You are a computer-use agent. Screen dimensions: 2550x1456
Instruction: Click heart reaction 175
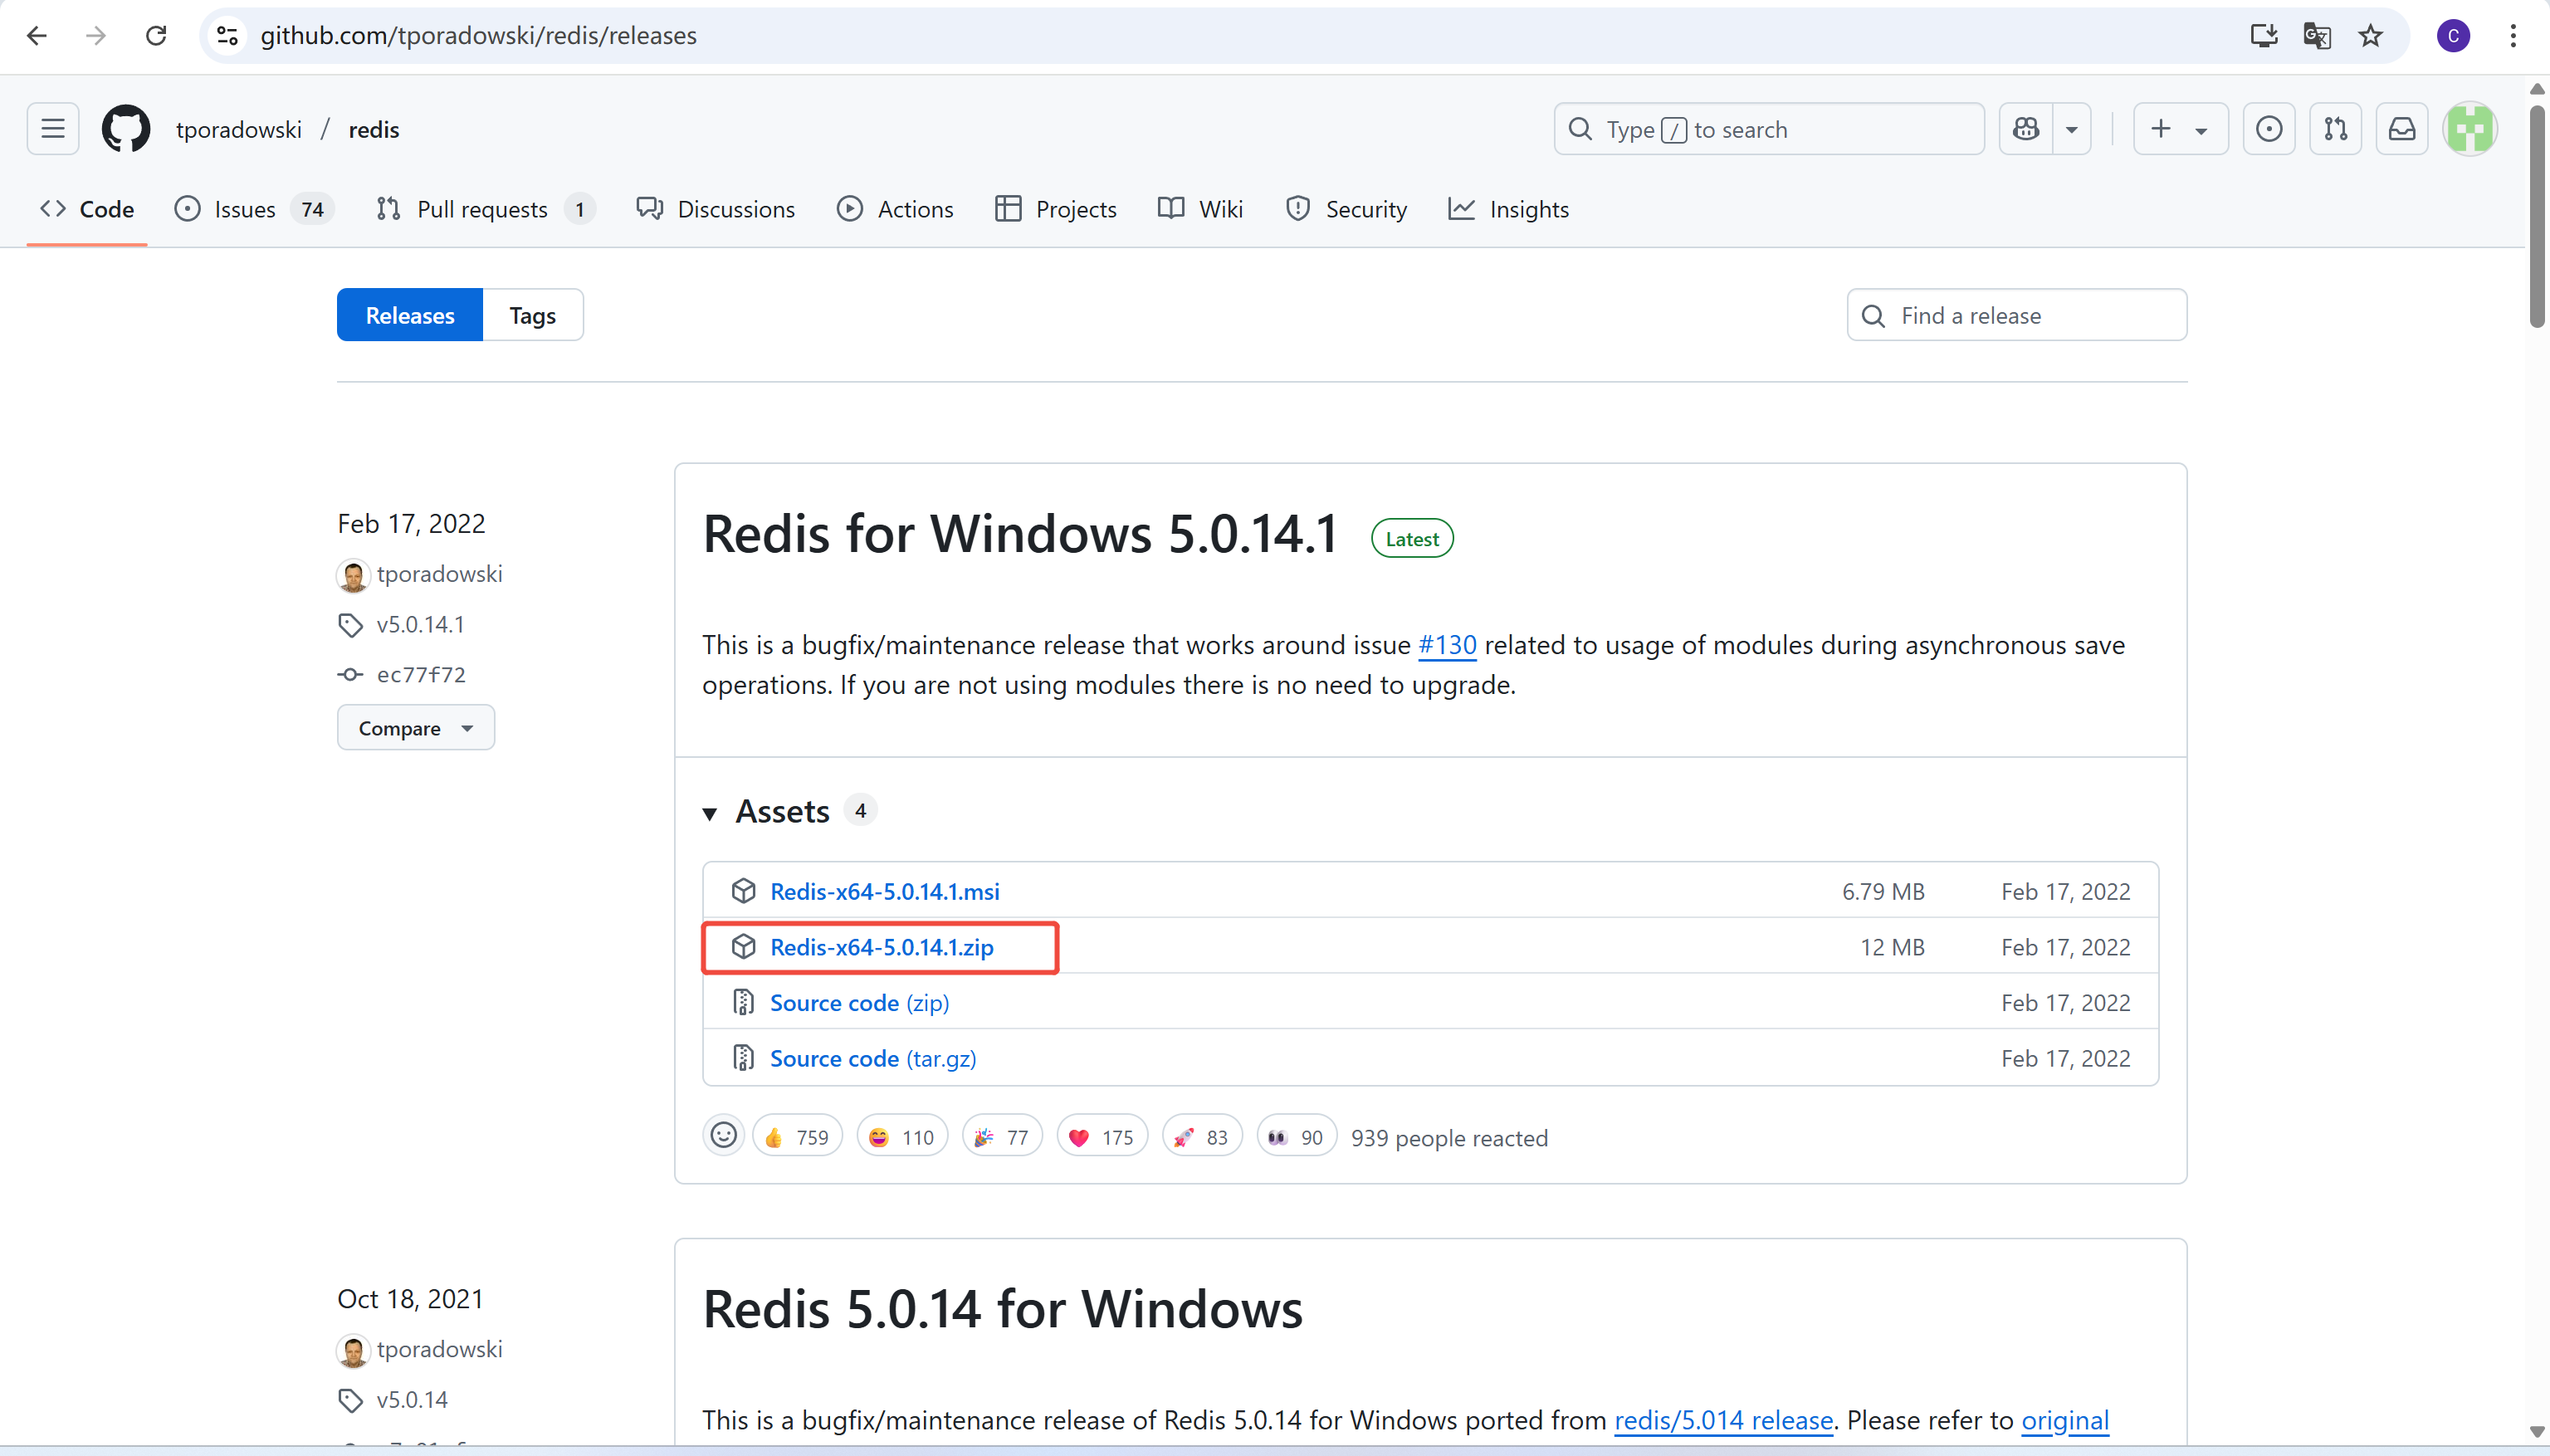pos(1102,1137)
